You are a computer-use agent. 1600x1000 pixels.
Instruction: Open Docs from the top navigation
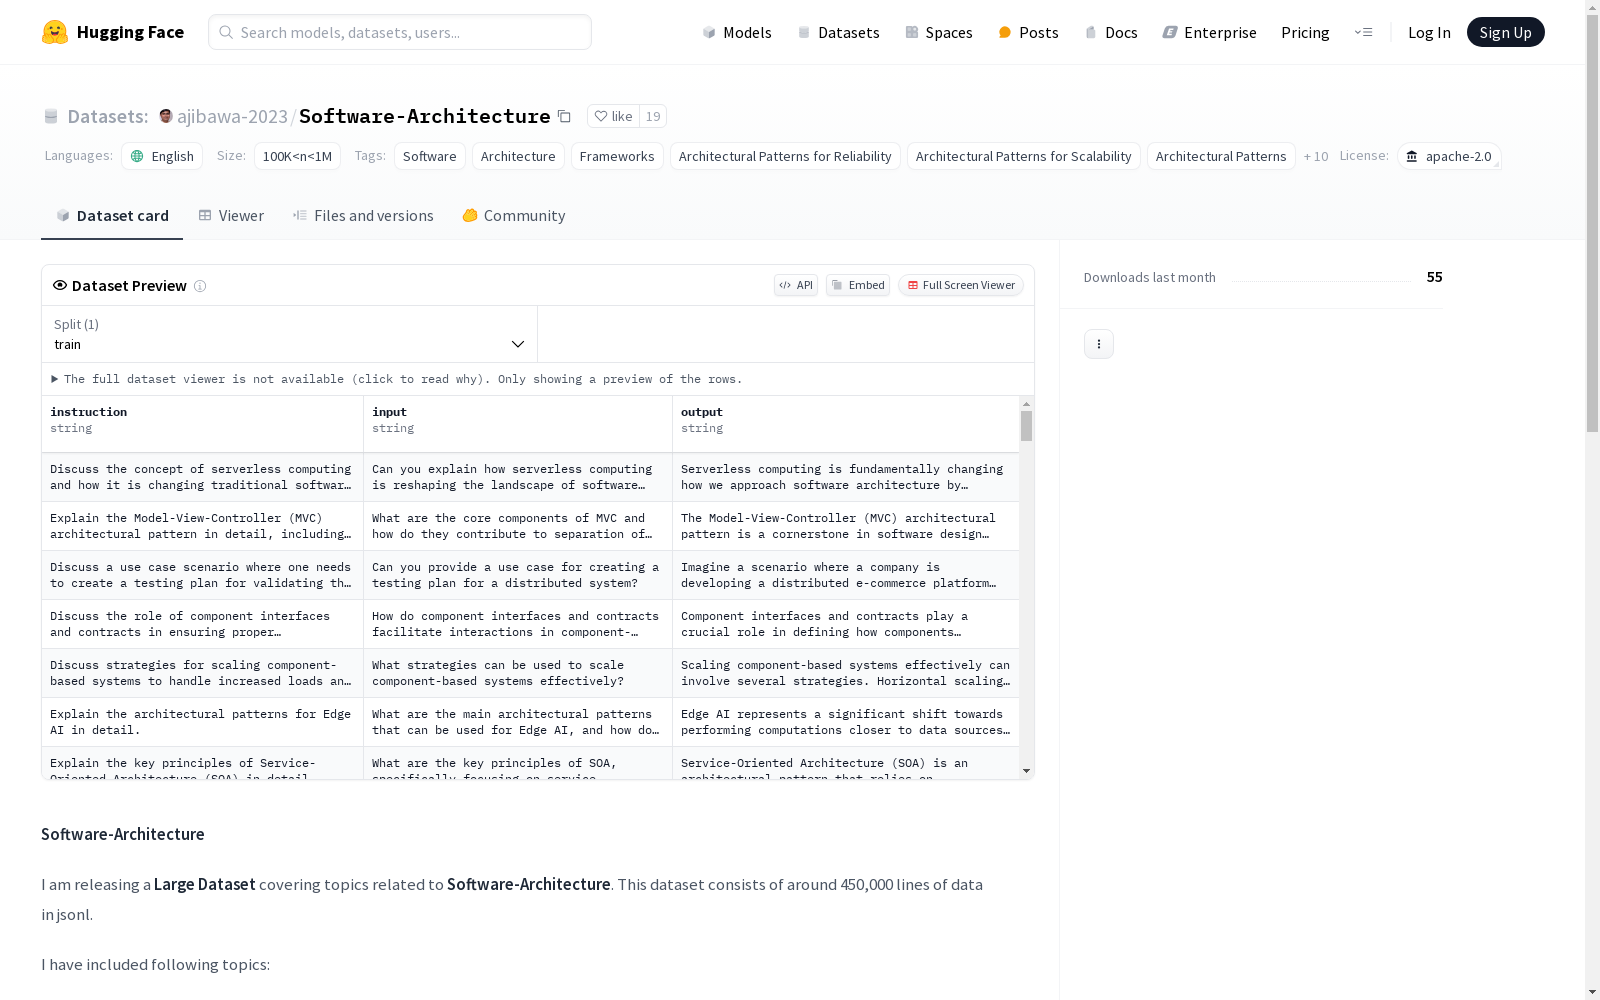click(1111, 32)
